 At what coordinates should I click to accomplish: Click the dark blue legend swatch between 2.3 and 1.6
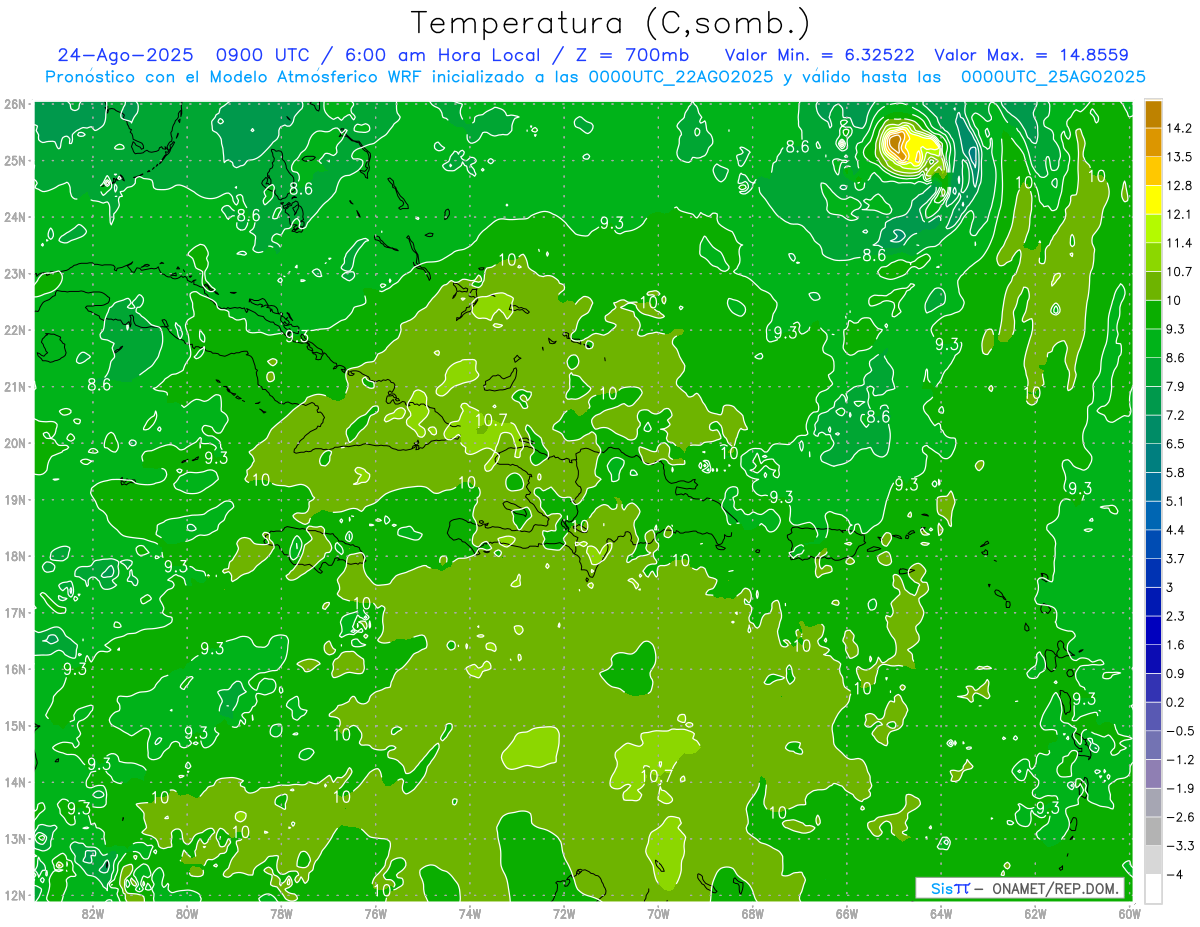(1153, 630)
